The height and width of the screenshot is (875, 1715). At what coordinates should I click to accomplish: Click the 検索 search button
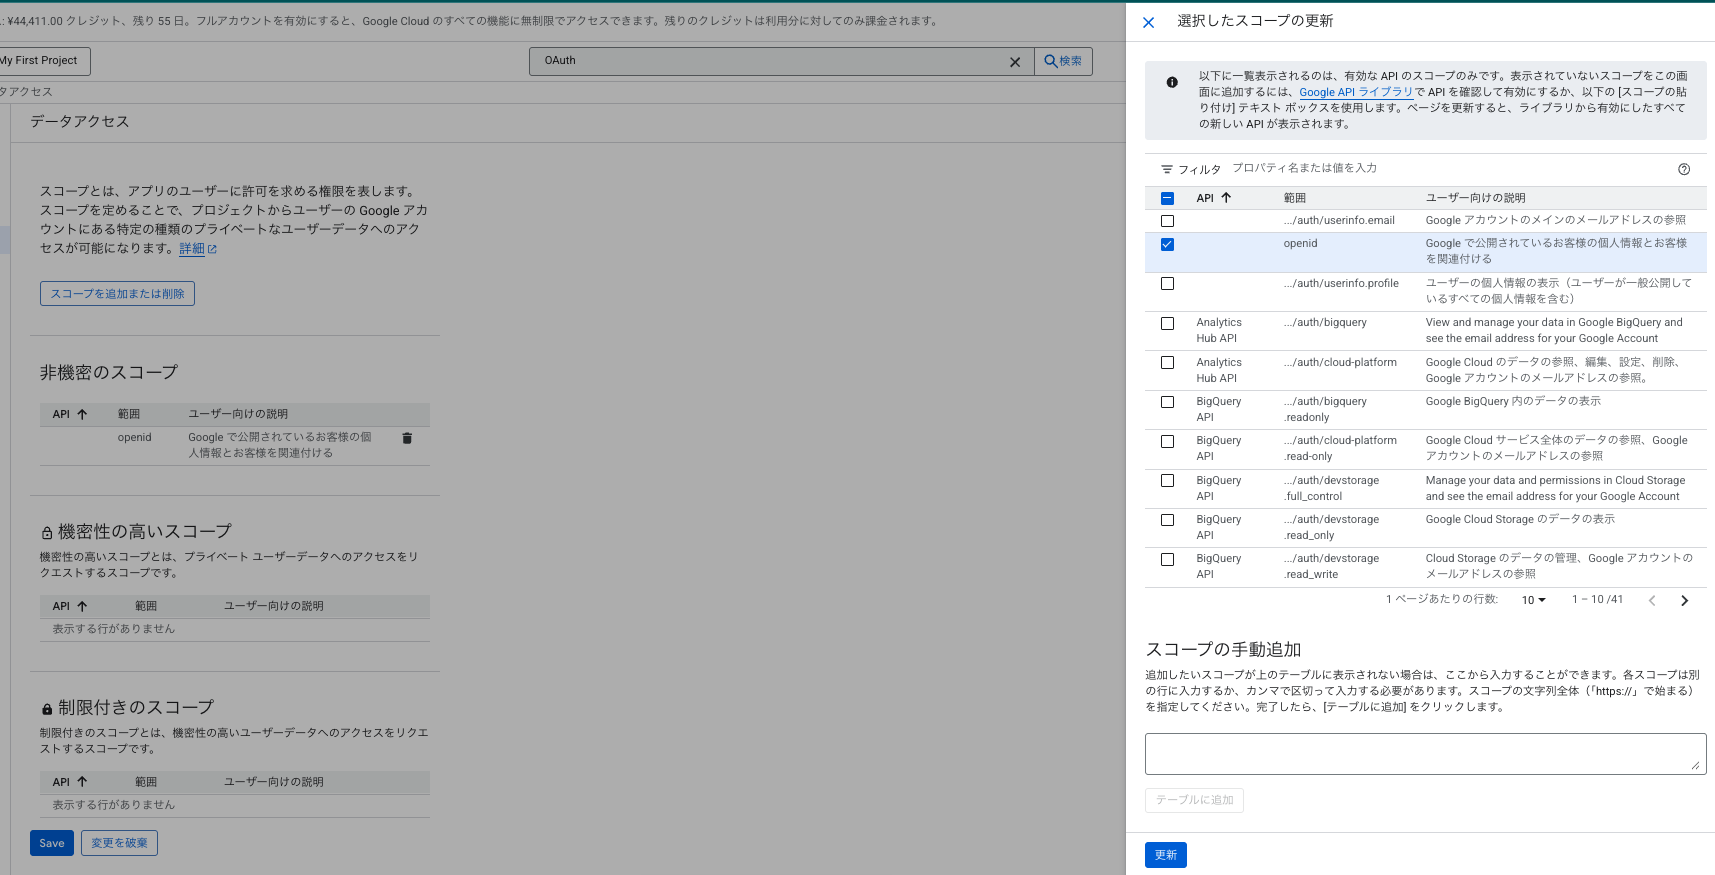point(1063,61)
